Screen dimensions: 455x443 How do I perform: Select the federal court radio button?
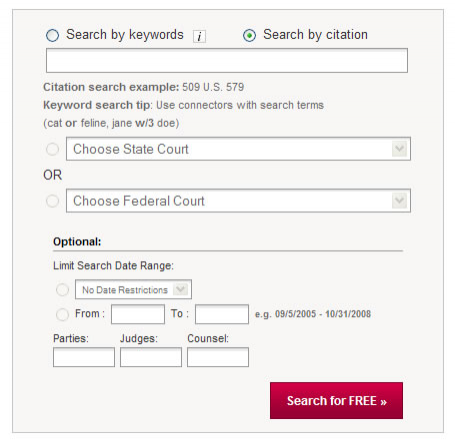(x=52, y=201)
